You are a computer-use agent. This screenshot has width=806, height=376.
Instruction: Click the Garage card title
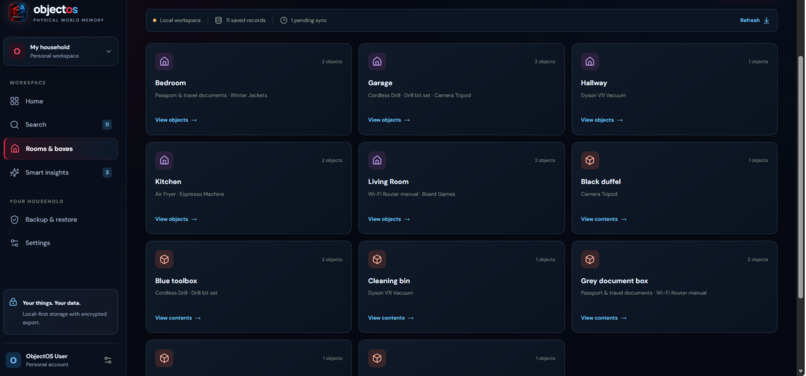point(380,83)
